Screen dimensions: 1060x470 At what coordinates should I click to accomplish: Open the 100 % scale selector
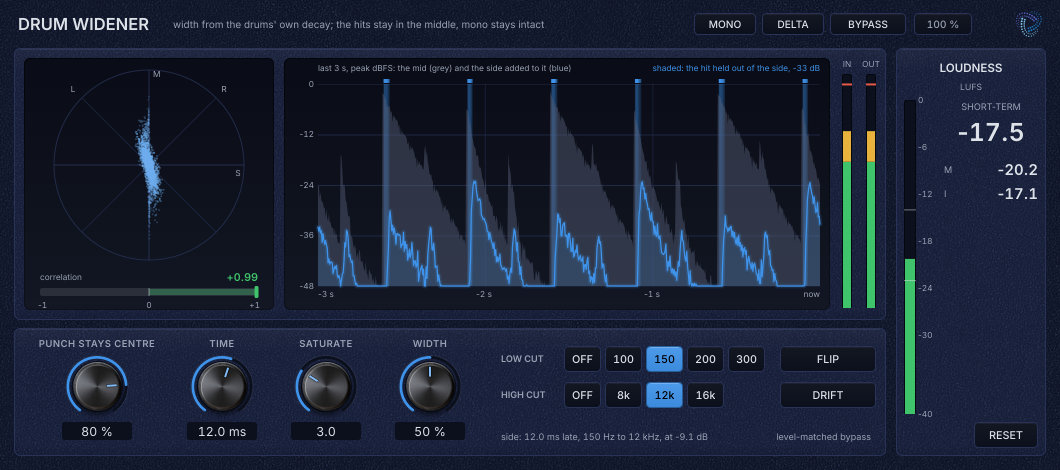click(942, 24)
